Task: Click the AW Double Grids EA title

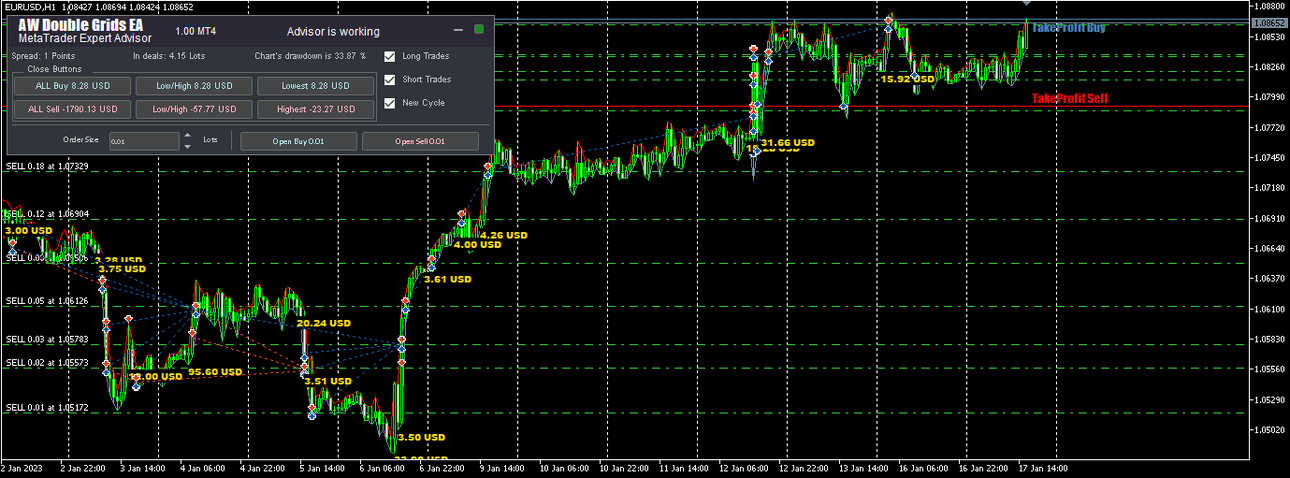Action: 80,25
